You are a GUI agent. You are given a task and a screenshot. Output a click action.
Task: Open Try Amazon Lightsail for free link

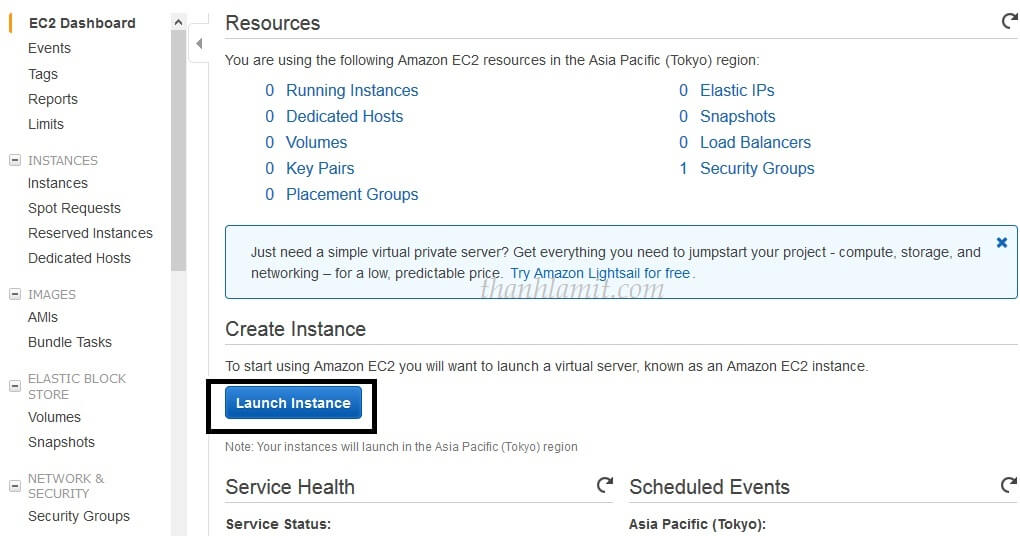coord(600,273)
